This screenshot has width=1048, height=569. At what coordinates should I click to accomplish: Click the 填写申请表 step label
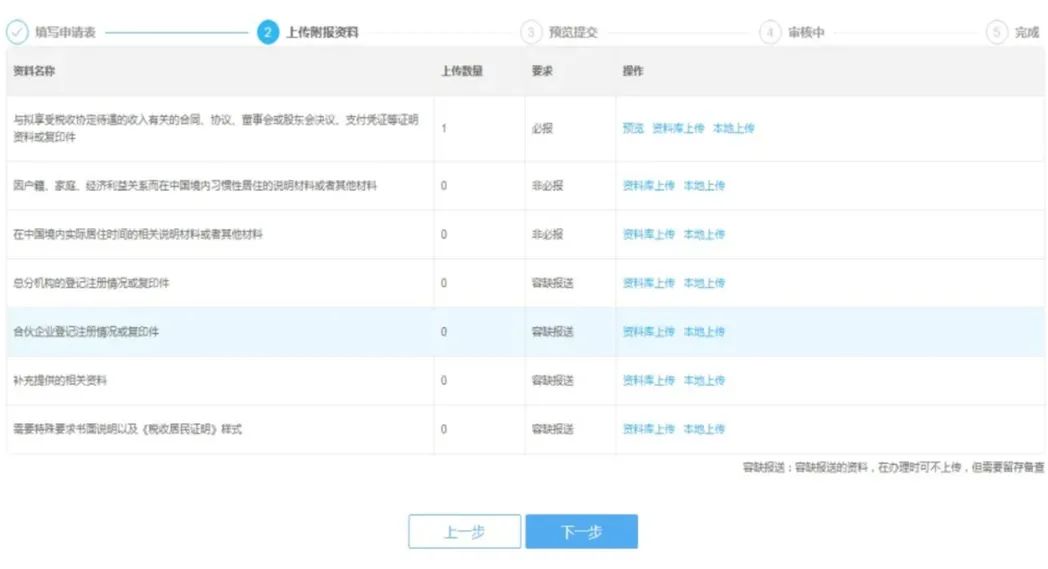pyautogui.click(x=65, y=32)
